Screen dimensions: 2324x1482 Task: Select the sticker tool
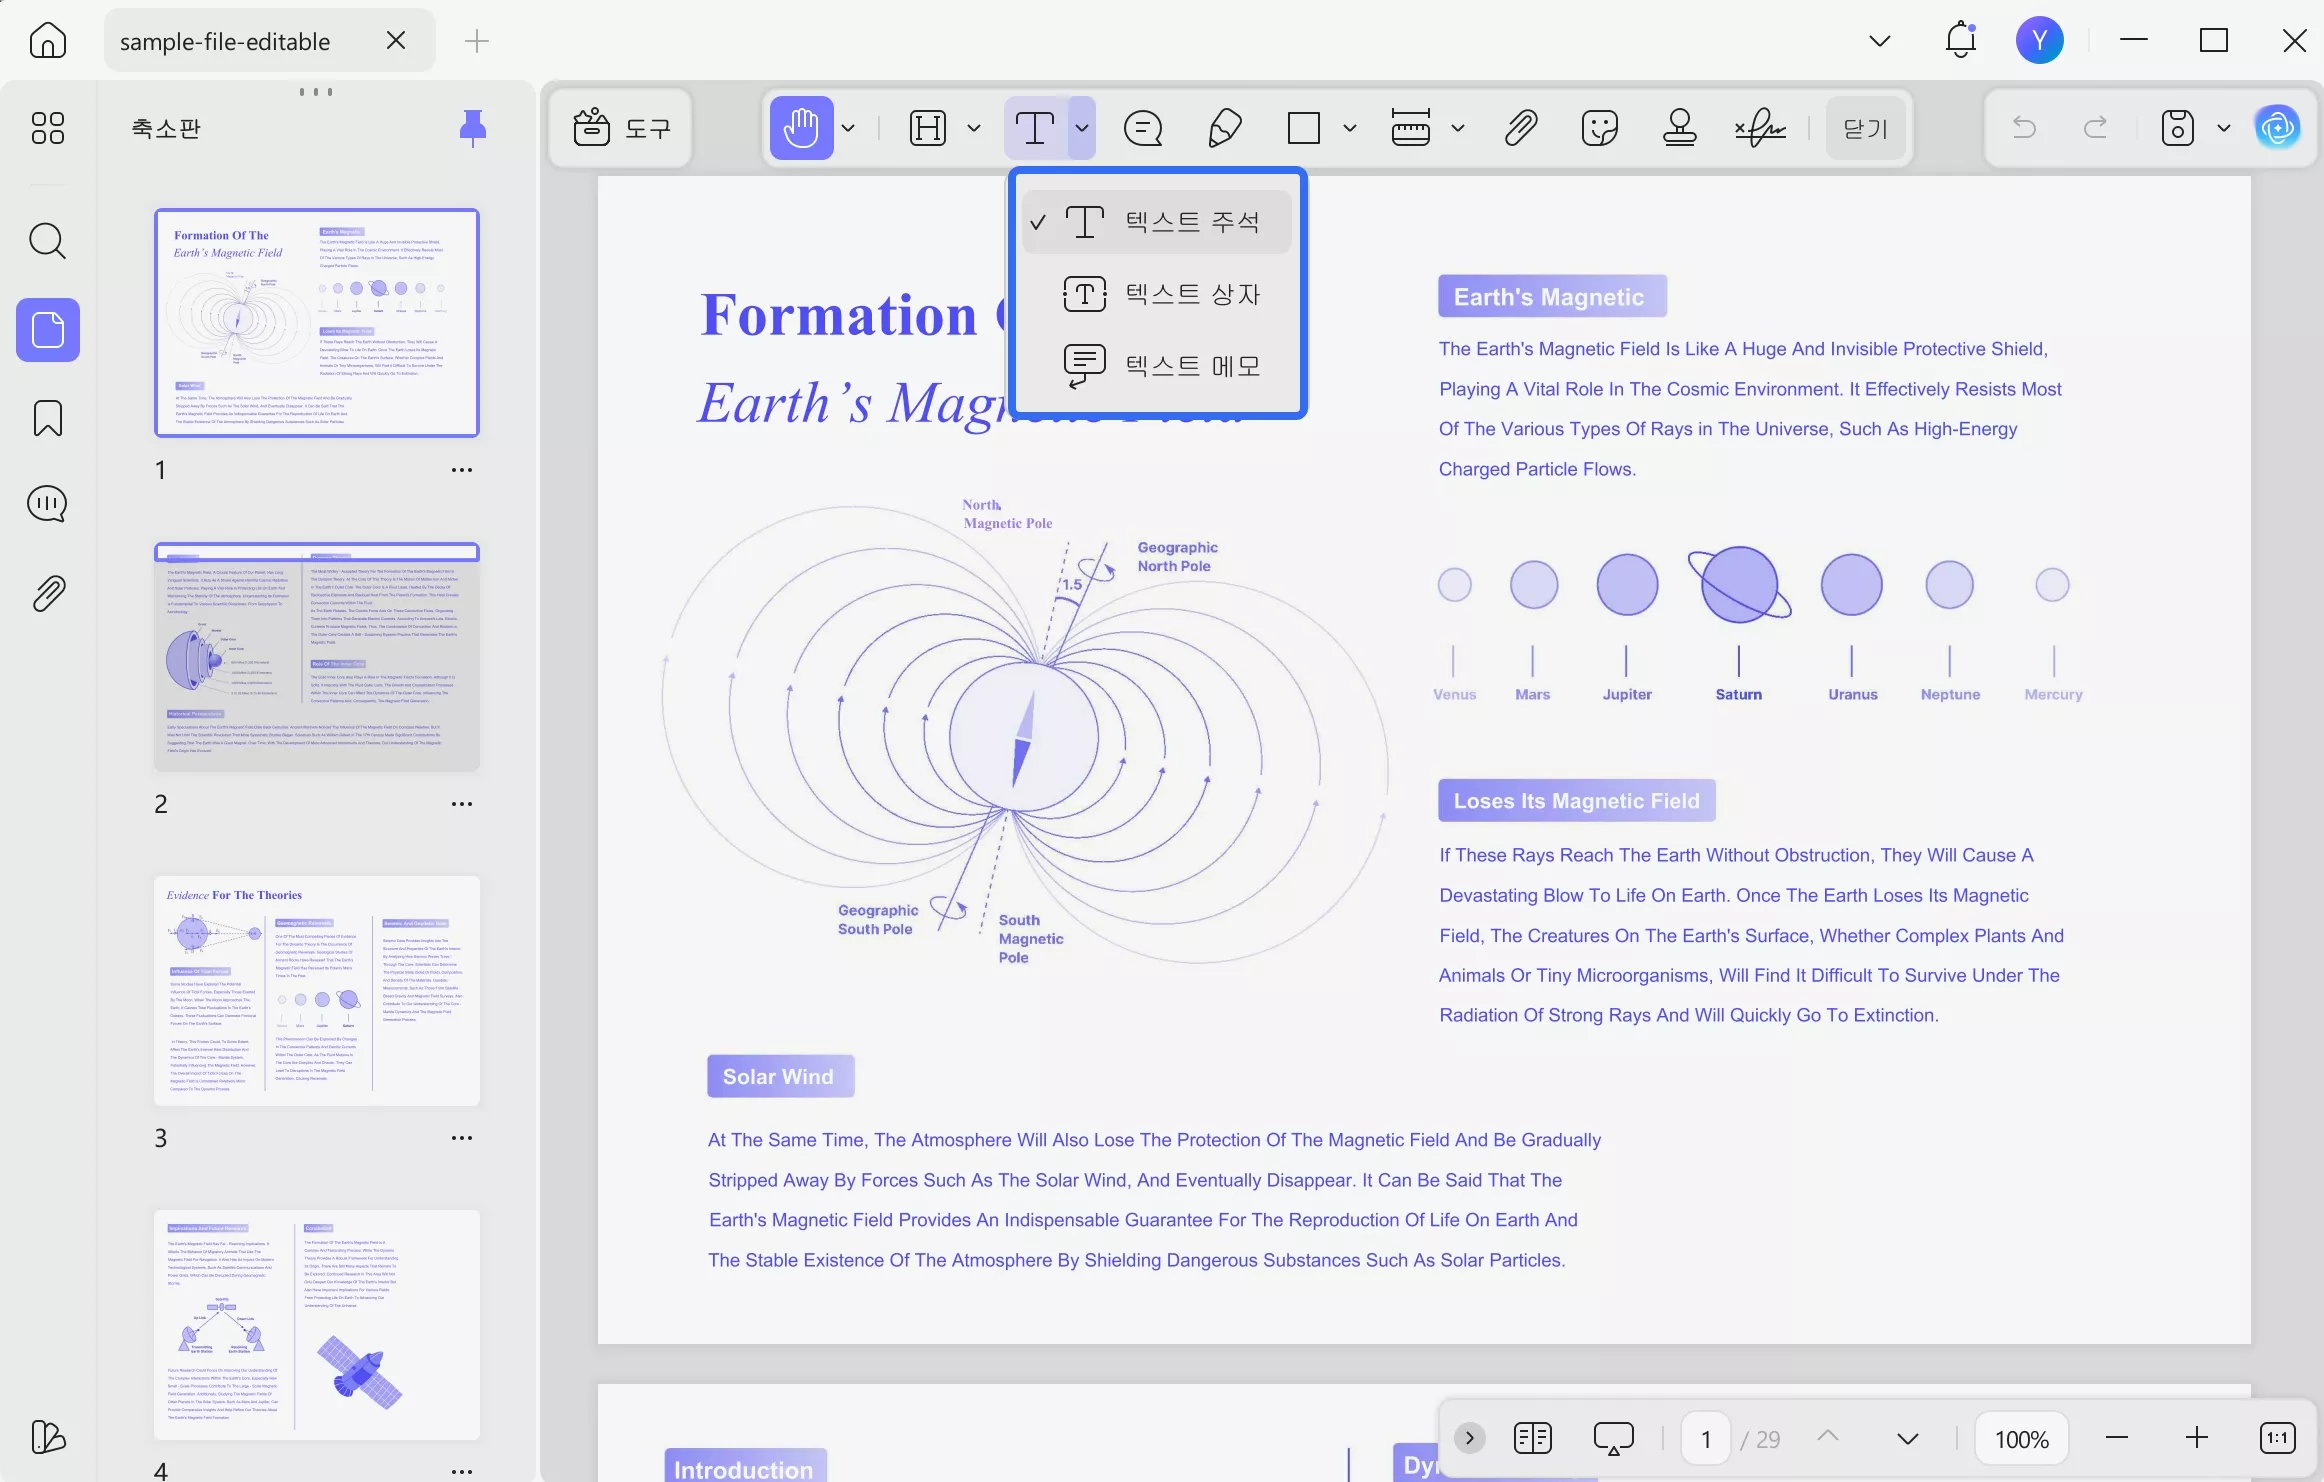click(1600, 128)
